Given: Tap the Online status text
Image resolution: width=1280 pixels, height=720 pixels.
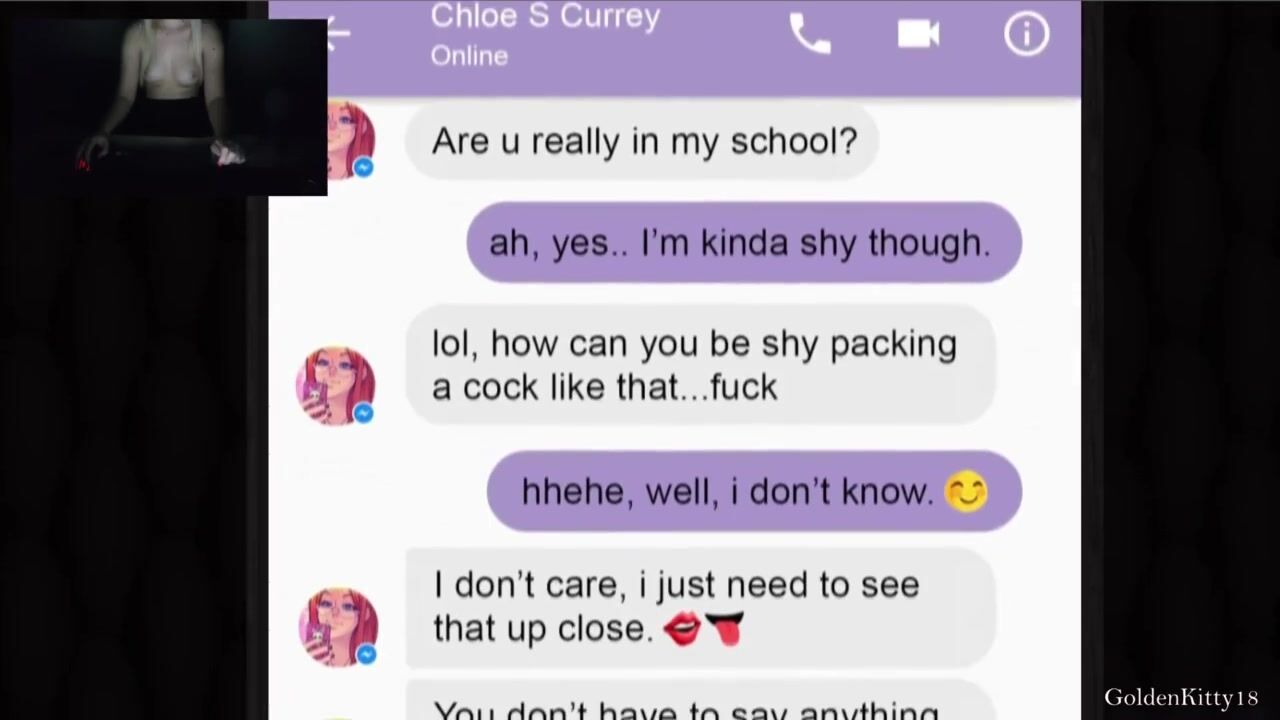Looking at the screenshot, I should (x=469, y=56).
